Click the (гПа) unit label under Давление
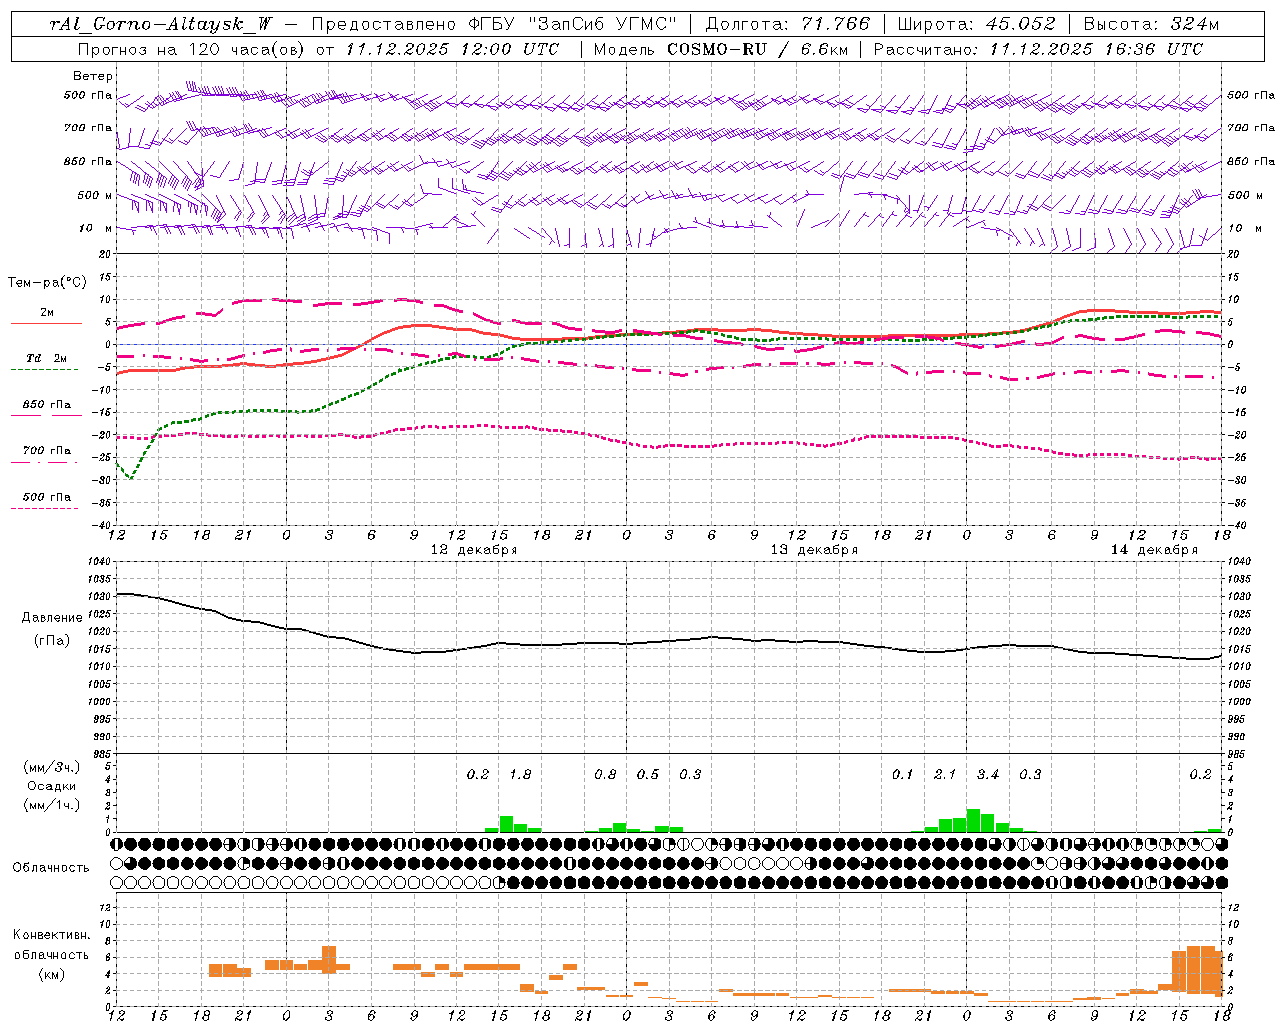 52,641
